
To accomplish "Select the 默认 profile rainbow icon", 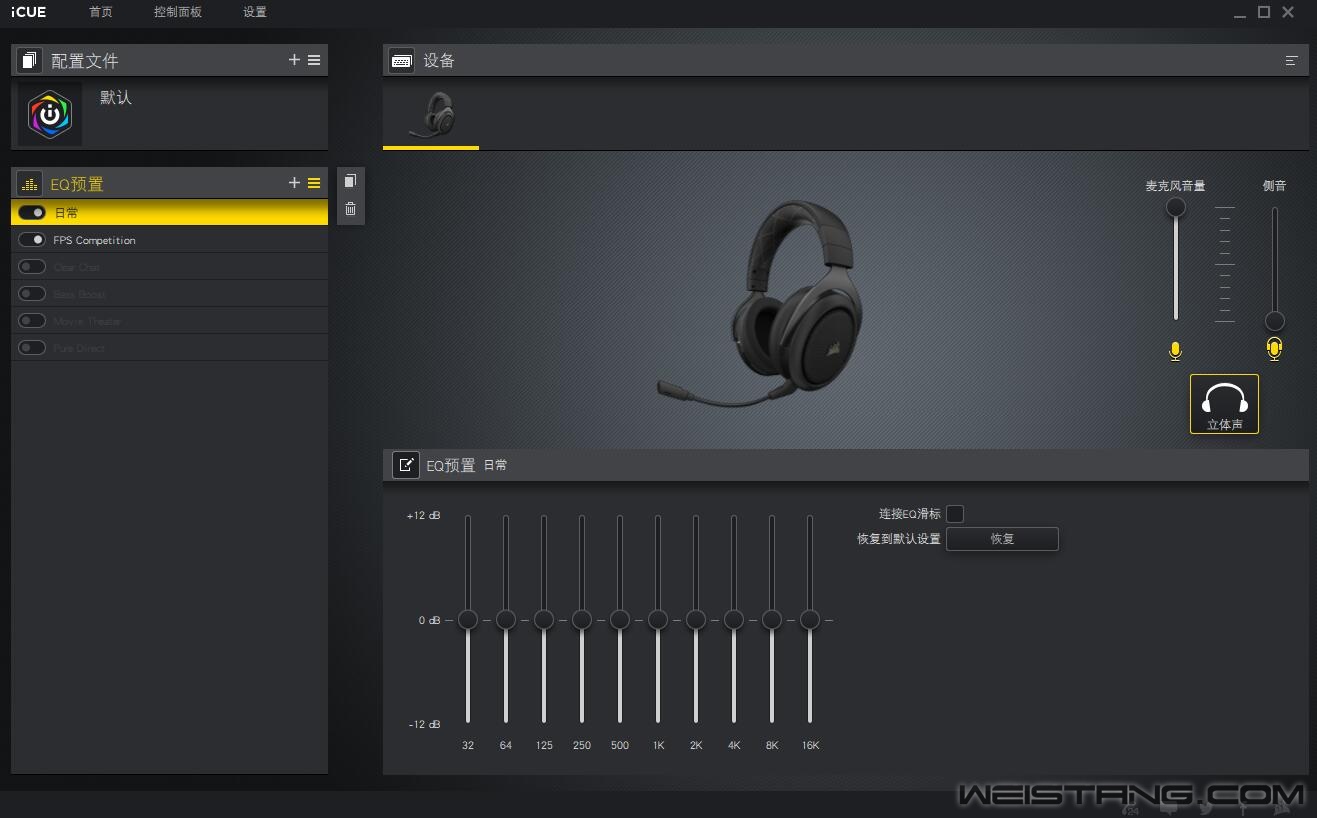I will click(50, 114).
